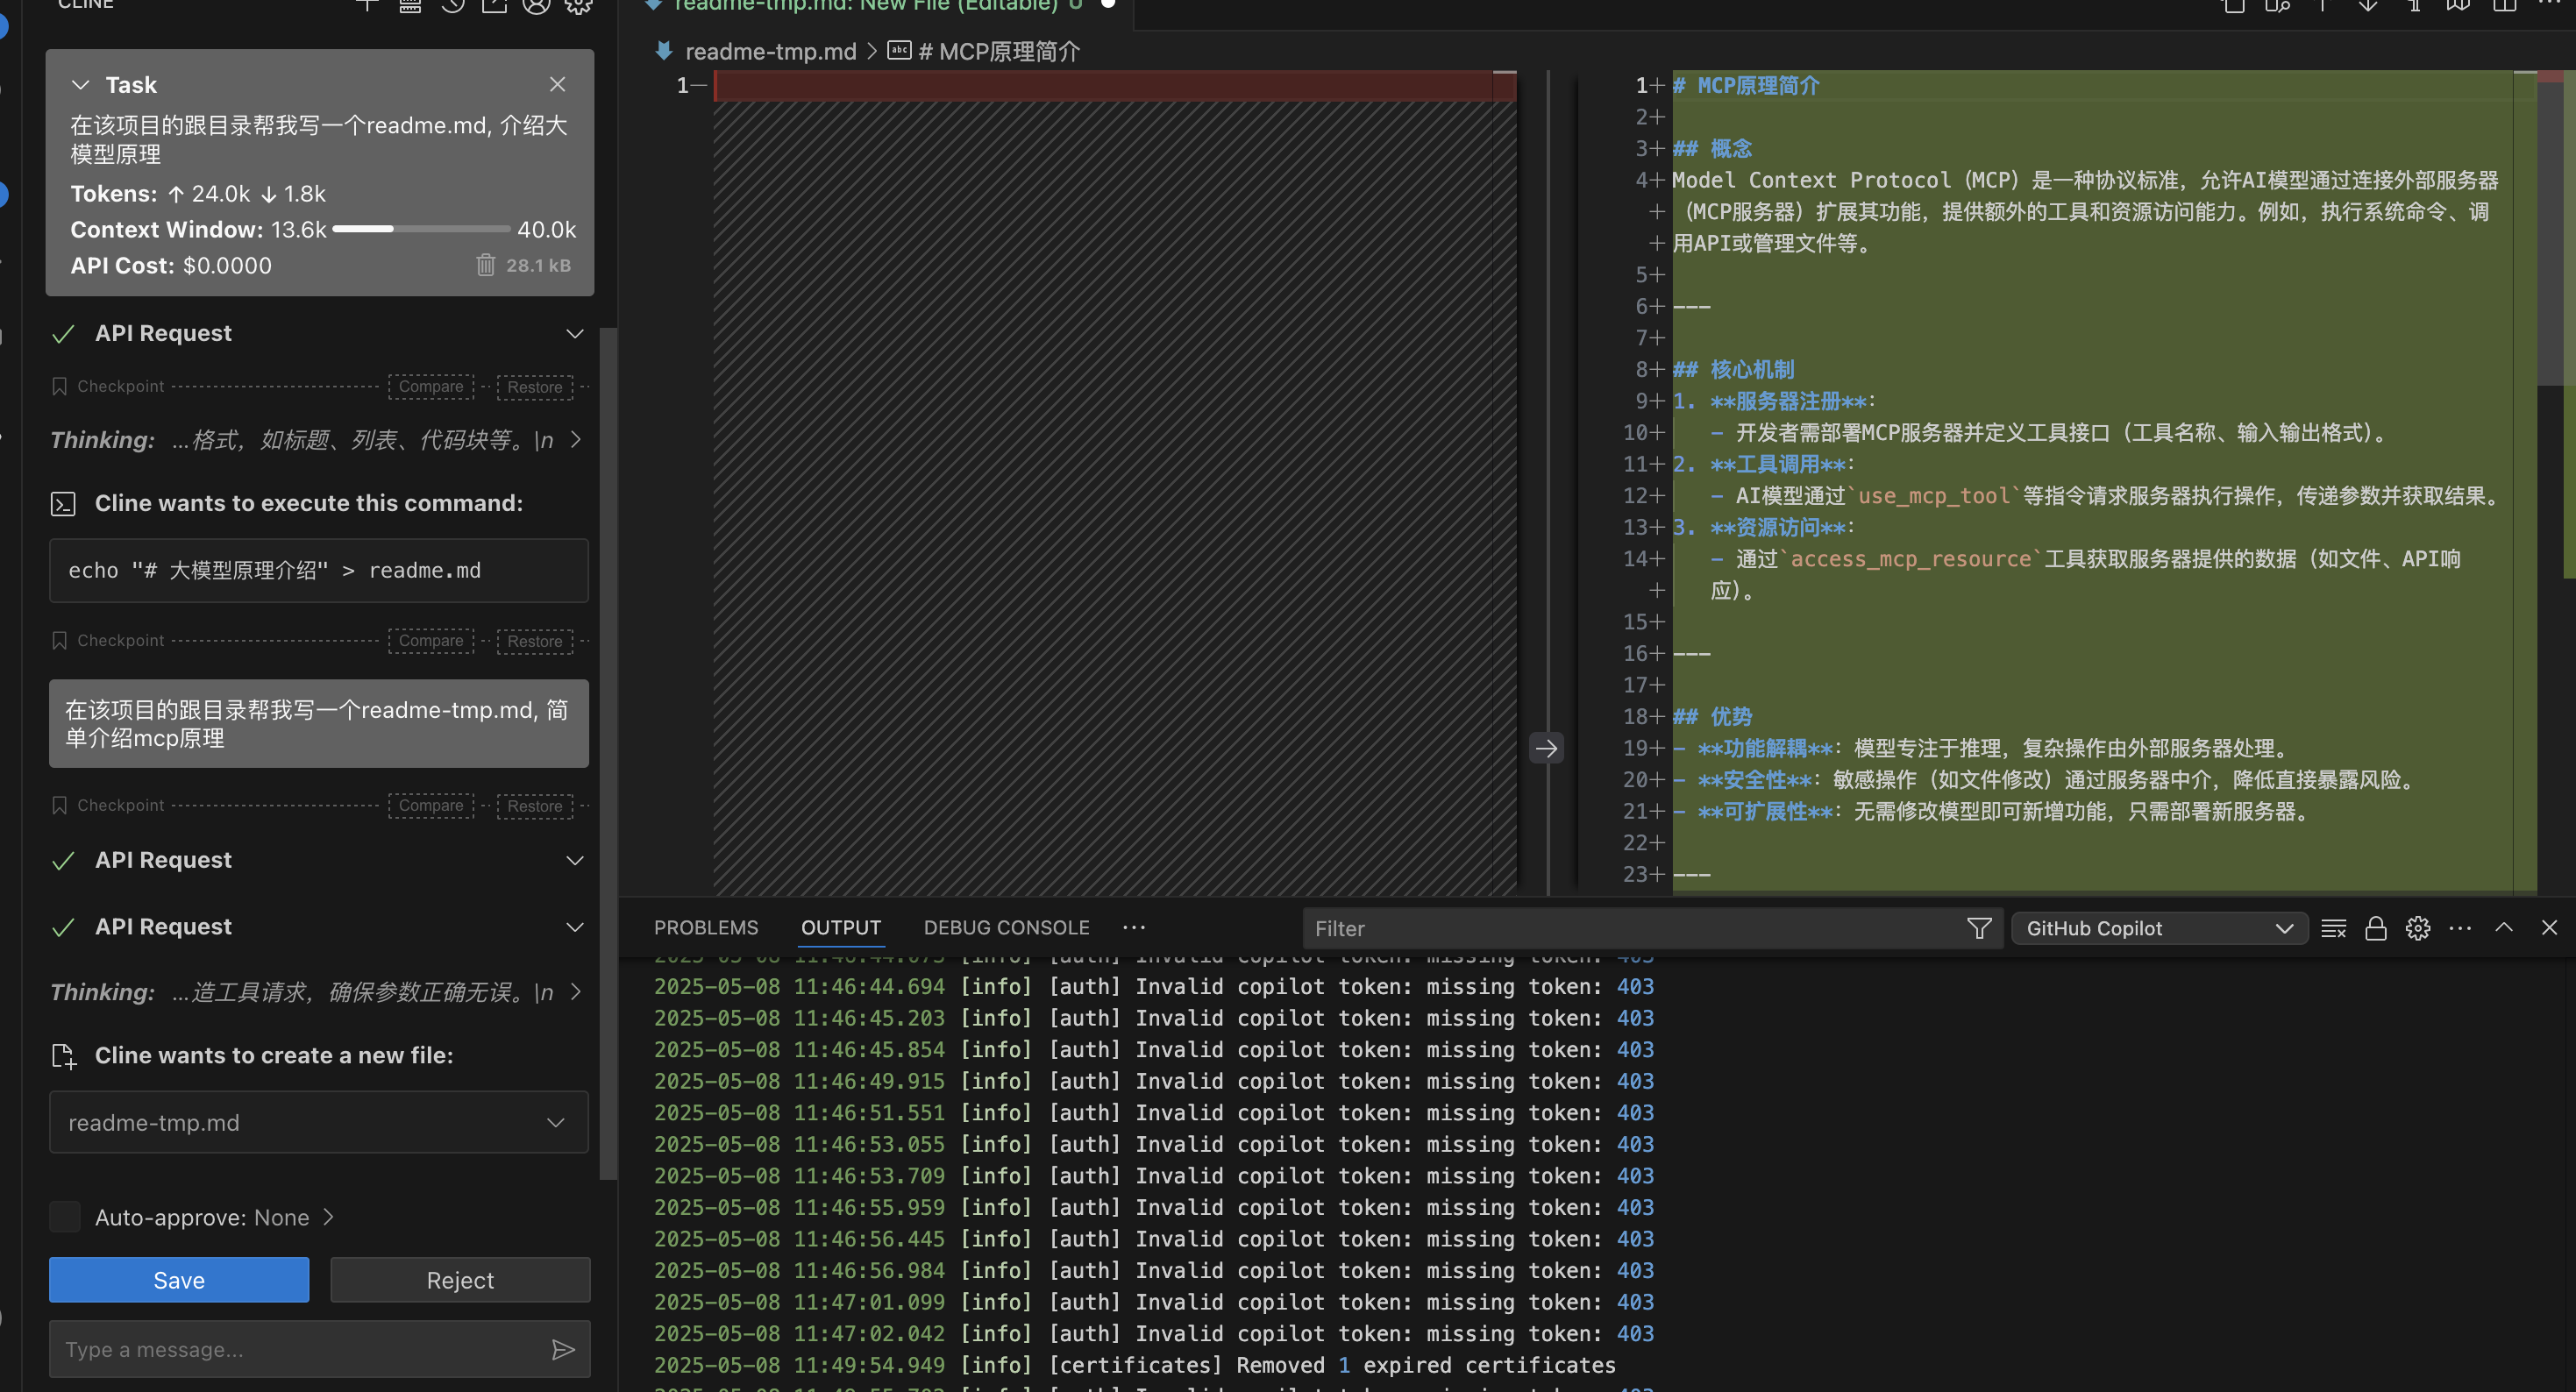Click the Context Window progress bar

click(420, 229)
